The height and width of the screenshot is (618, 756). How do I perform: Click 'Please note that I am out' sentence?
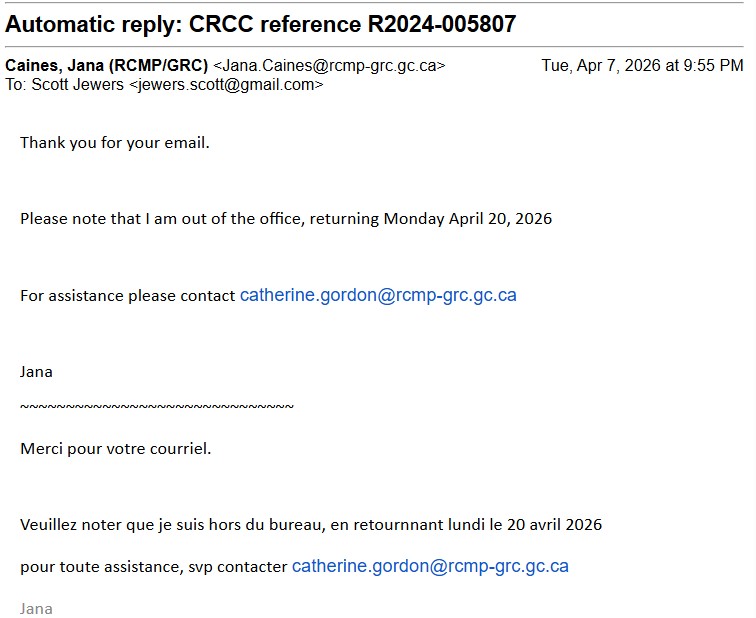pos(286,219)
